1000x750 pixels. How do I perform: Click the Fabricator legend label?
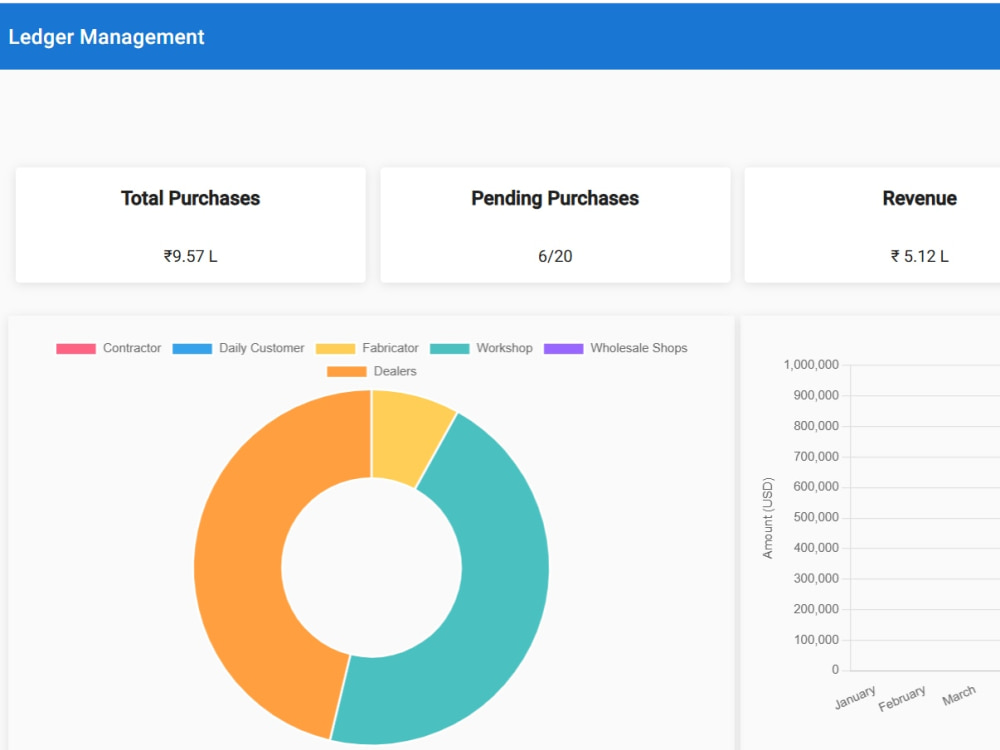click(x=390, y=348)
